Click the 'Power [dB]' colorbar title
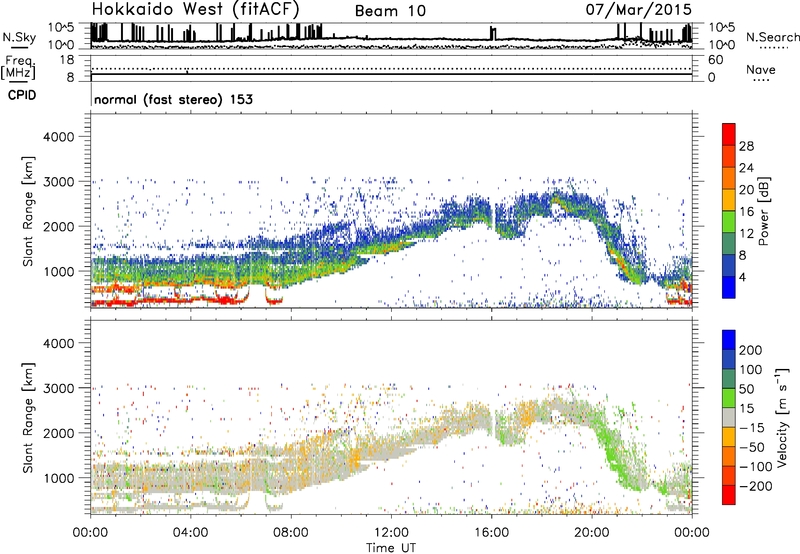The width and height of the screenshot is (800, 554). pyautogui.click(x=763, y=211)
